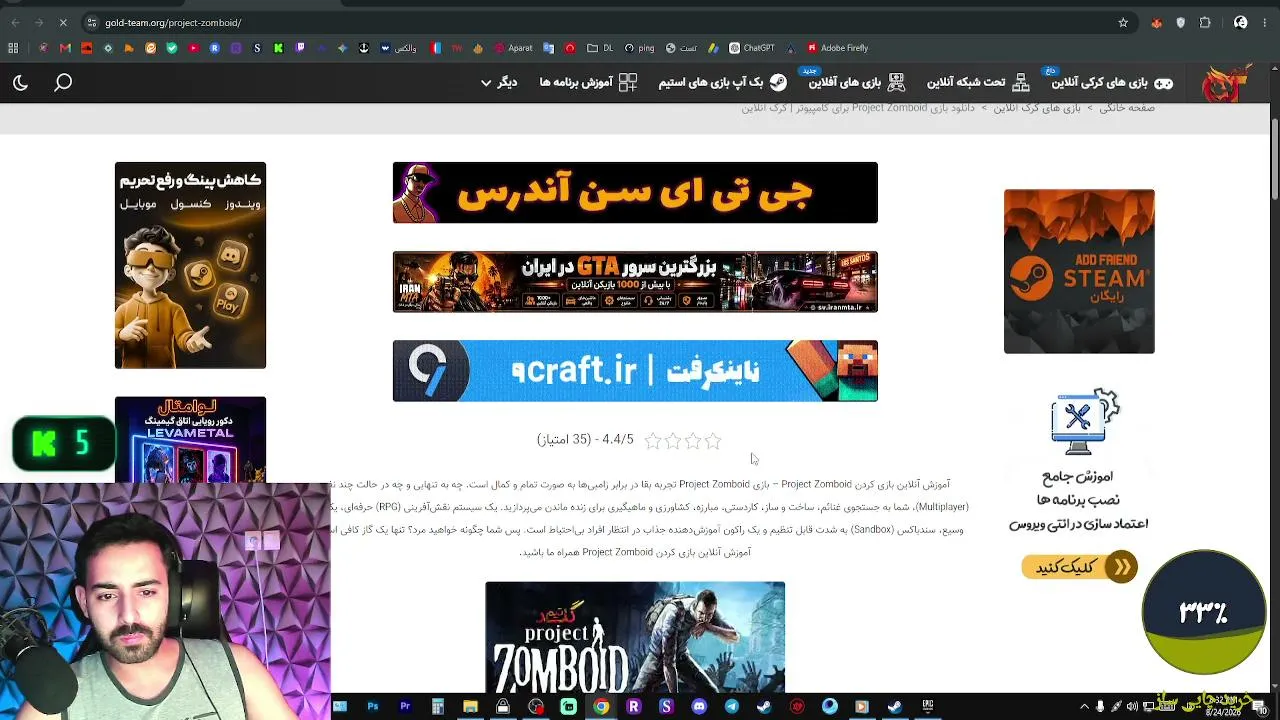Open بازی های کرک آنلاین breadcrumb link
Screen dimensions: 1280x720
(1037, 108)
